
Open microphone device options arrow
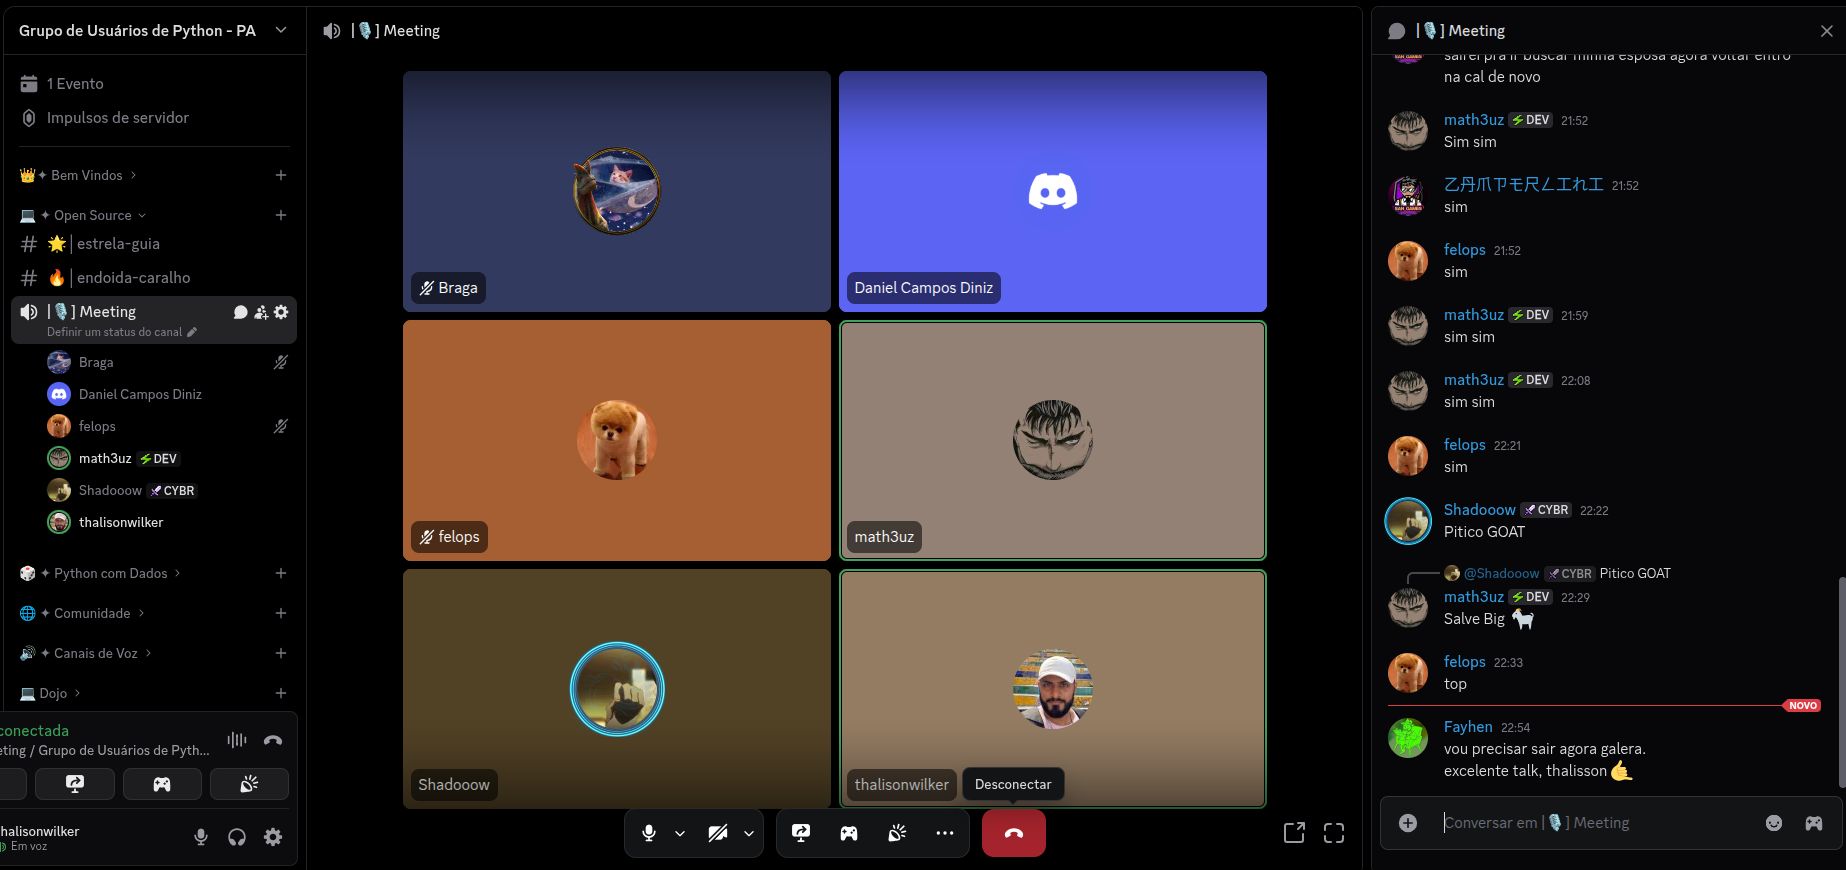pyautogui.click(x=680, y=833)
